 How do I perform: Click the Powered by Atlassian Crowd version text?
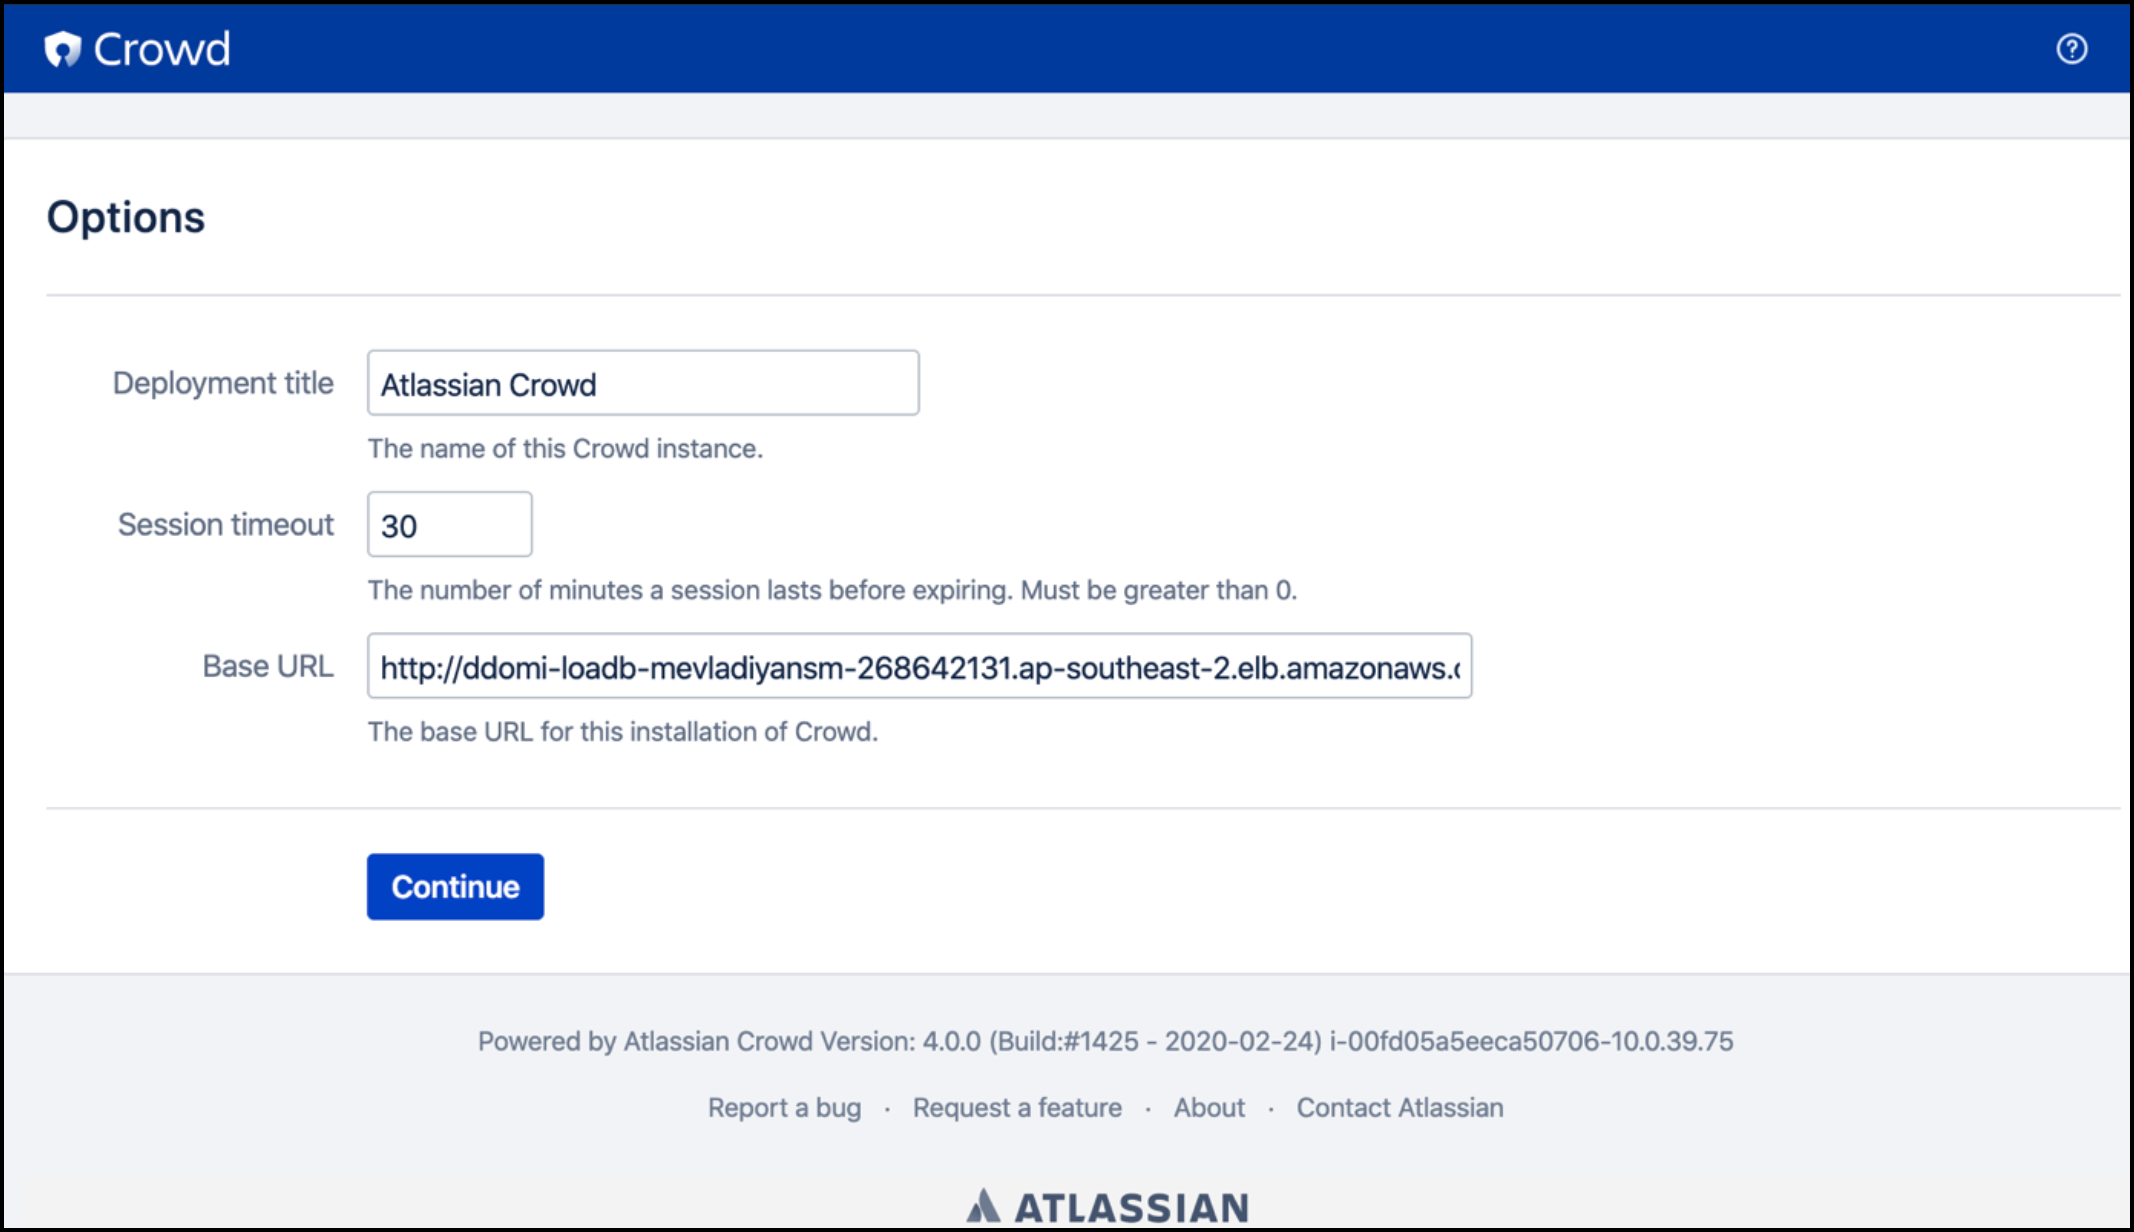(x=1104, y=1042)
